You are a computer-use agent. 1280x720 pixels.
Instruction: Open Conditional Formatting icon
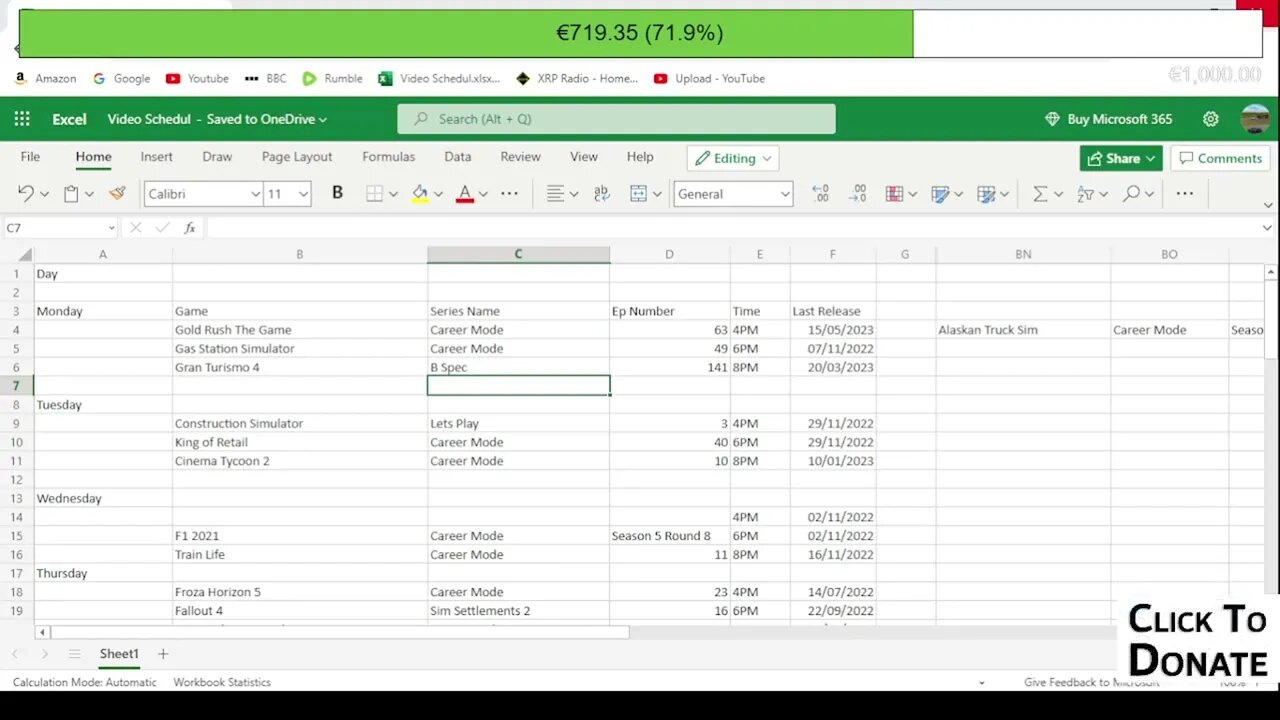point(894,194)
